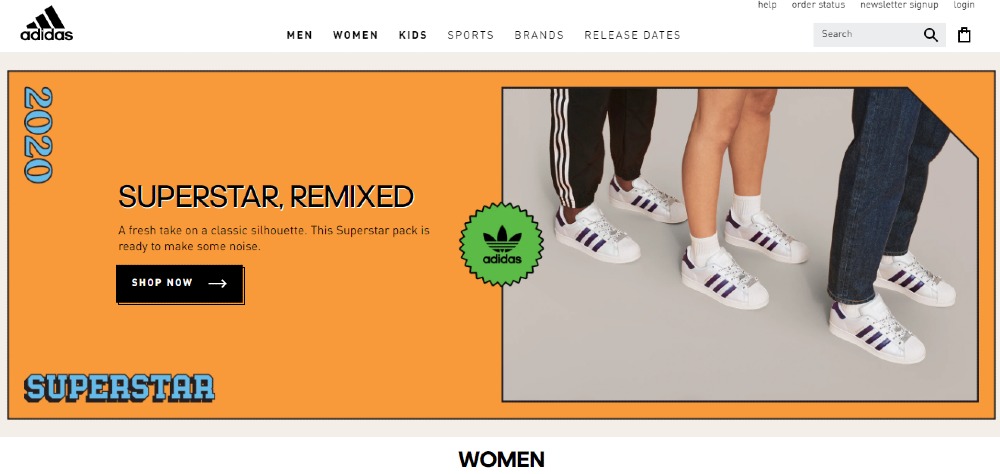This screenshot has height=474, width=1000.
Task: Click the Superstar sneakers banner photo
Action: click(740, 245)
